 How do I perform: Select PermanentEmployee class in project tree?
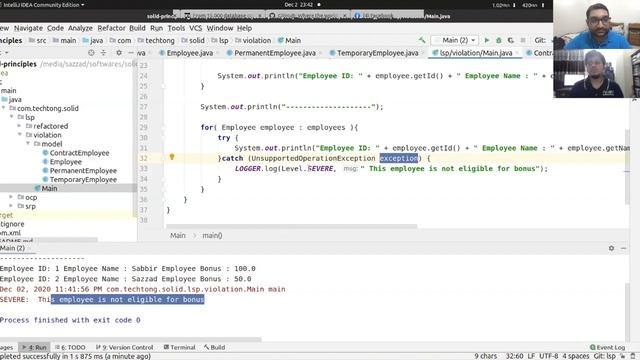(x=83, y=171)
